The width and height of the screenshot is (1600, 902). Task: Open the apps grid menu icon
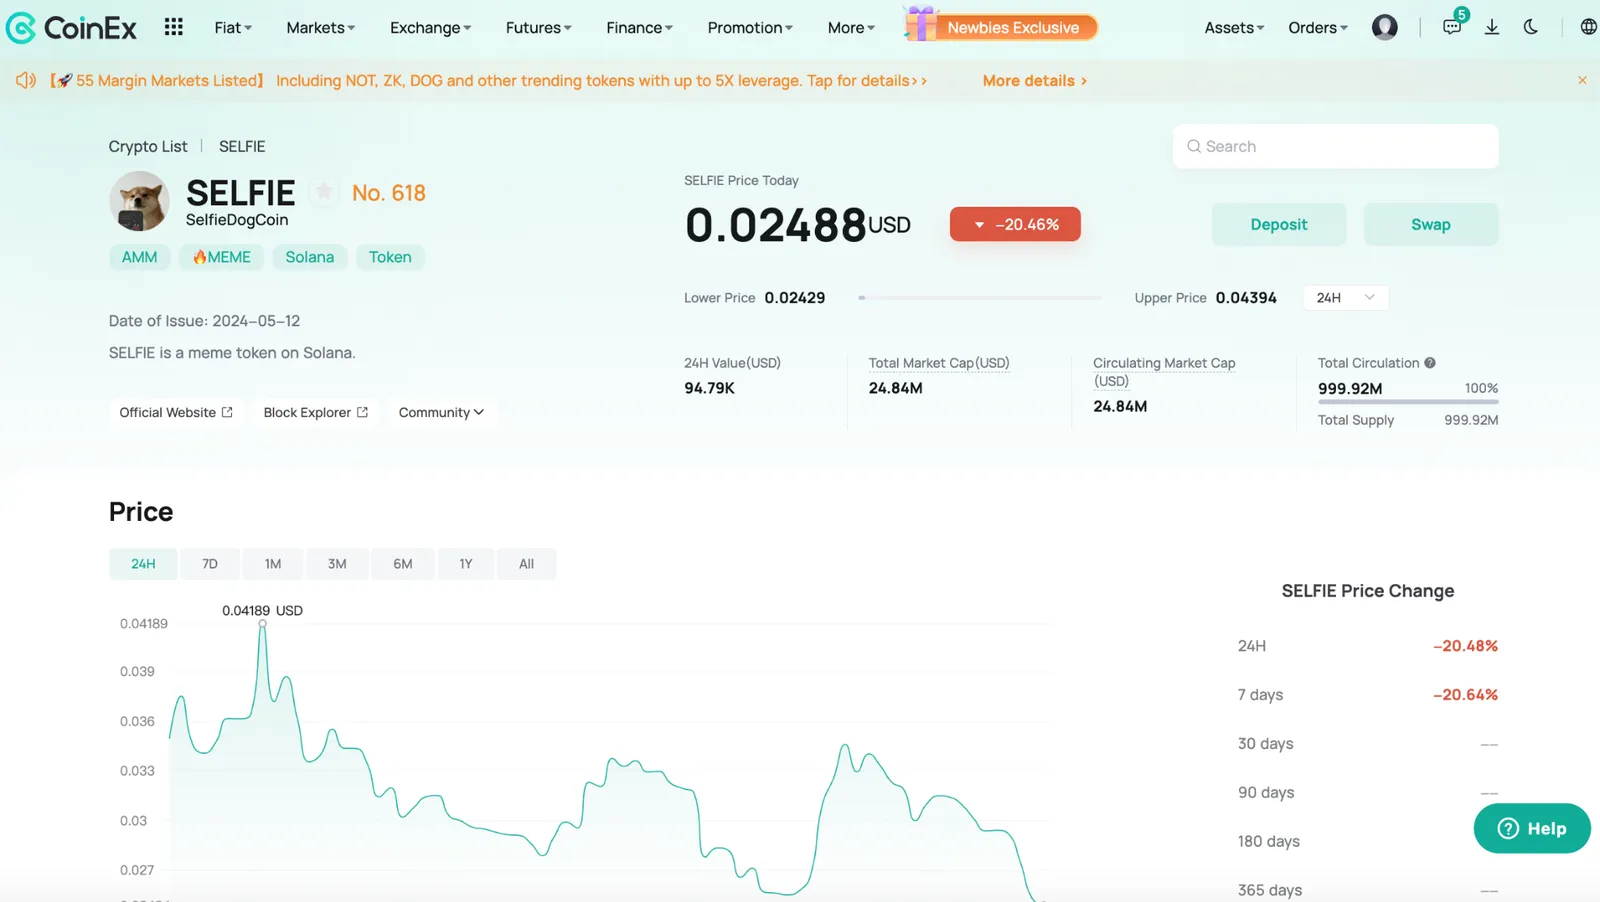click(x=173, y=27)
